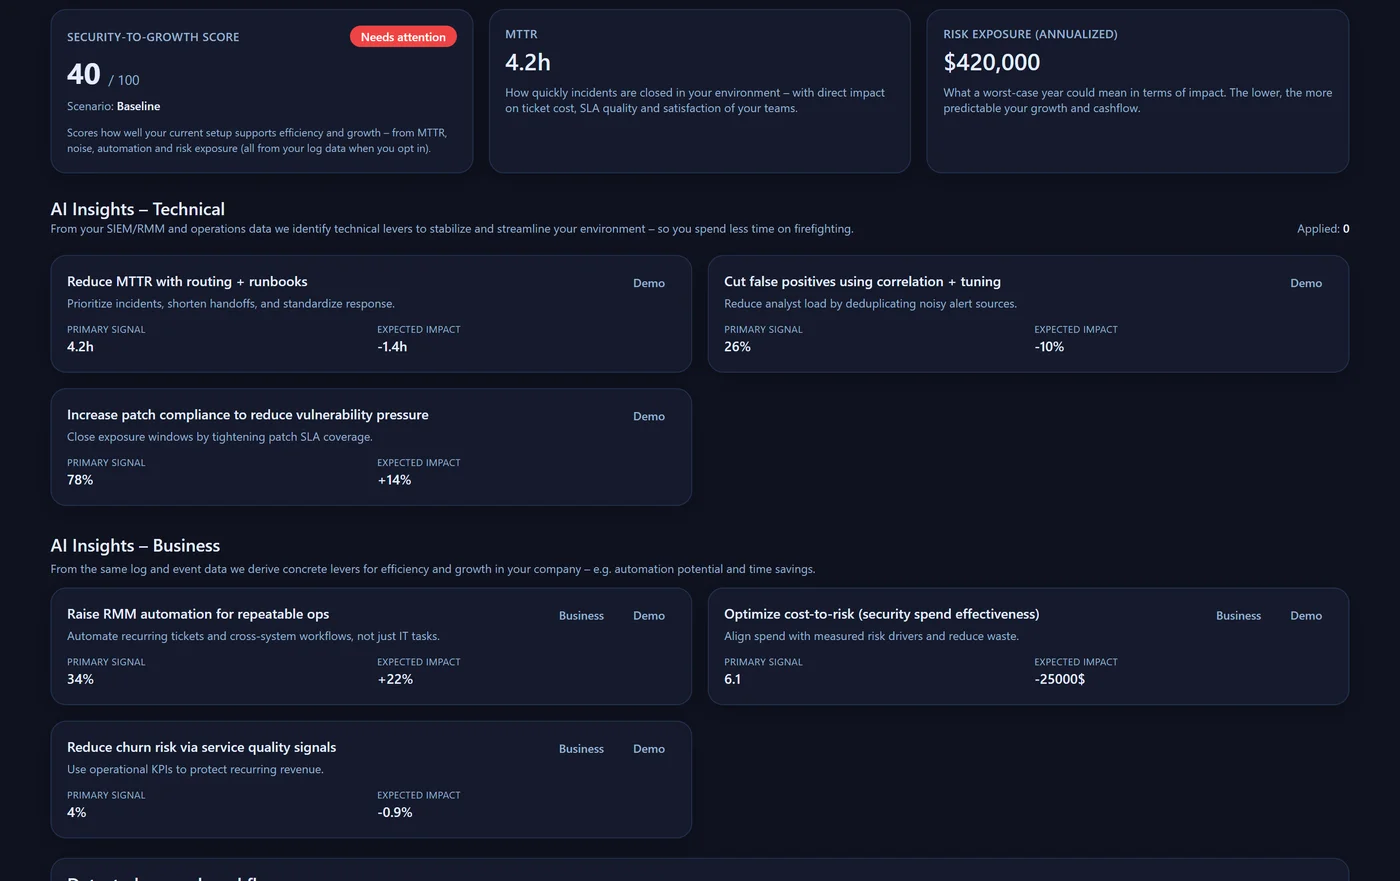Click Demo on Increase patch compliance card

648,416
